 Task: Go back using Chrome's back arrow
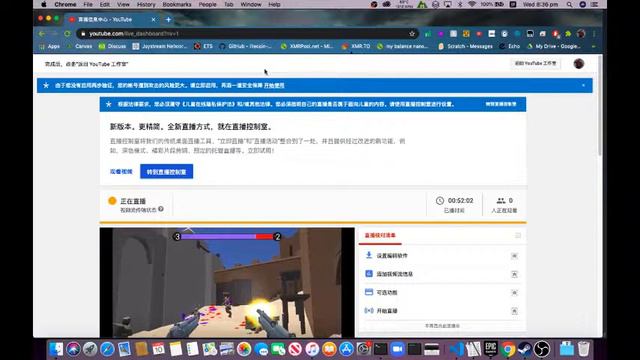click(42, 33)
